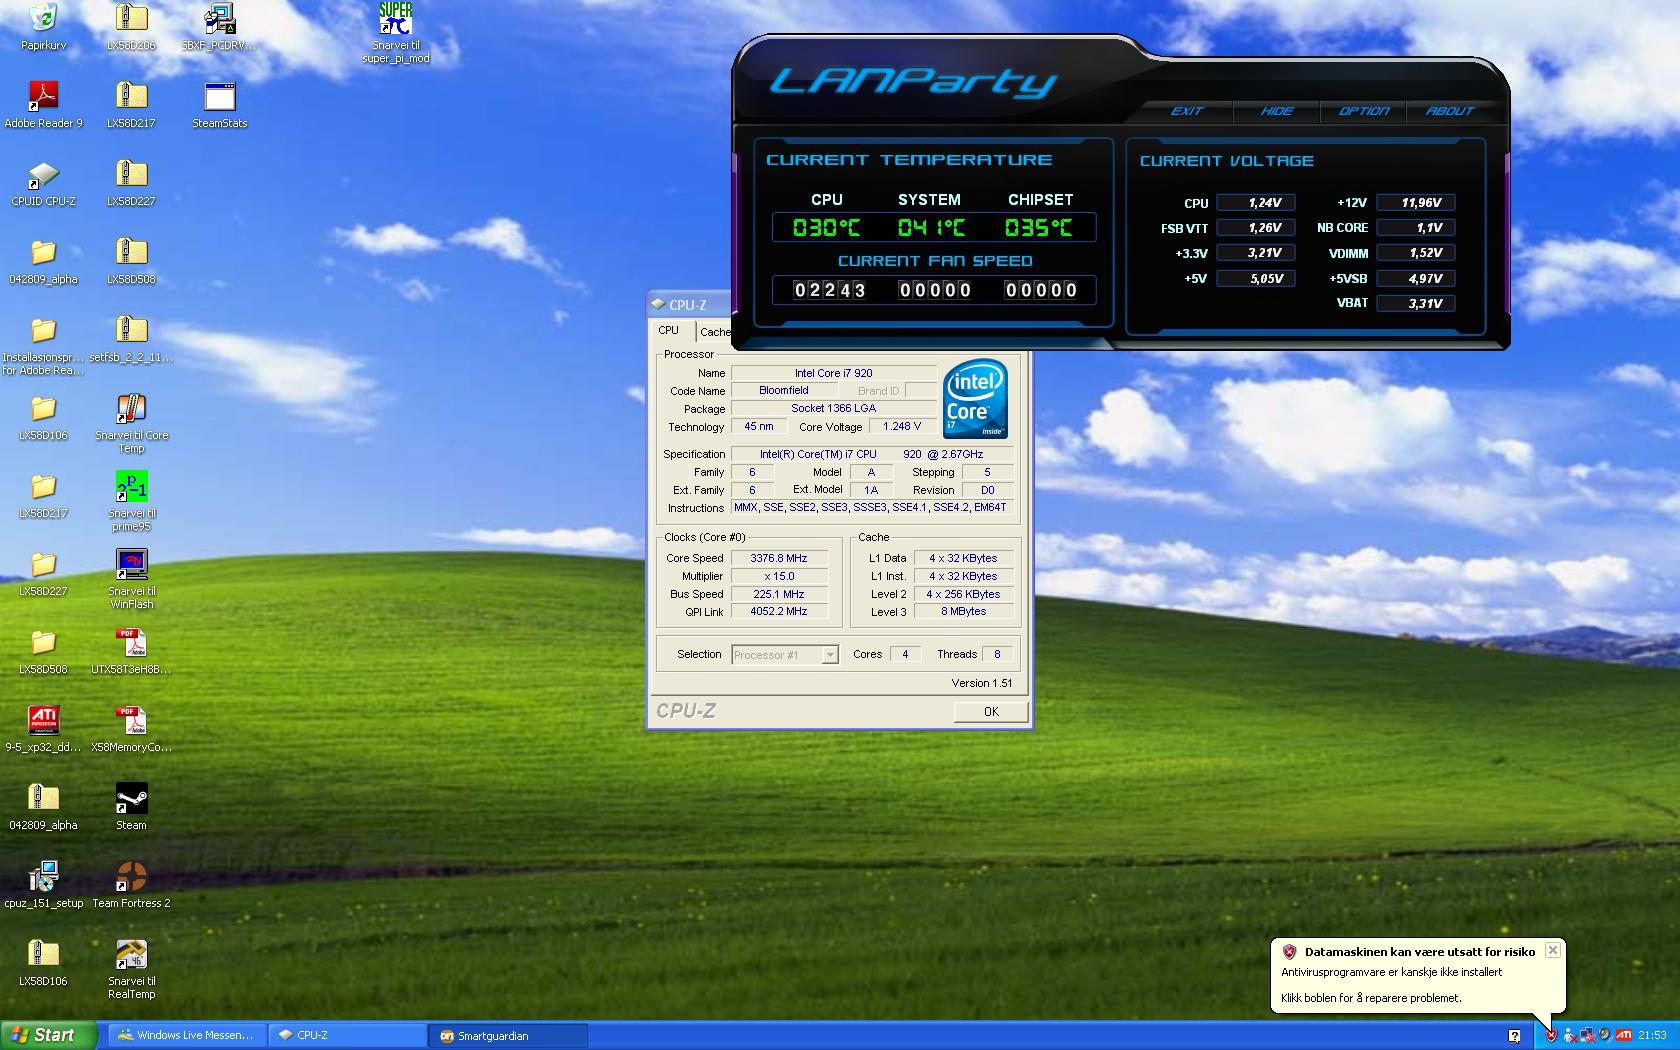Click the security balloon to repair problem
This screenshot has height=1050, width=1680.
click(x=1417, y=975)
